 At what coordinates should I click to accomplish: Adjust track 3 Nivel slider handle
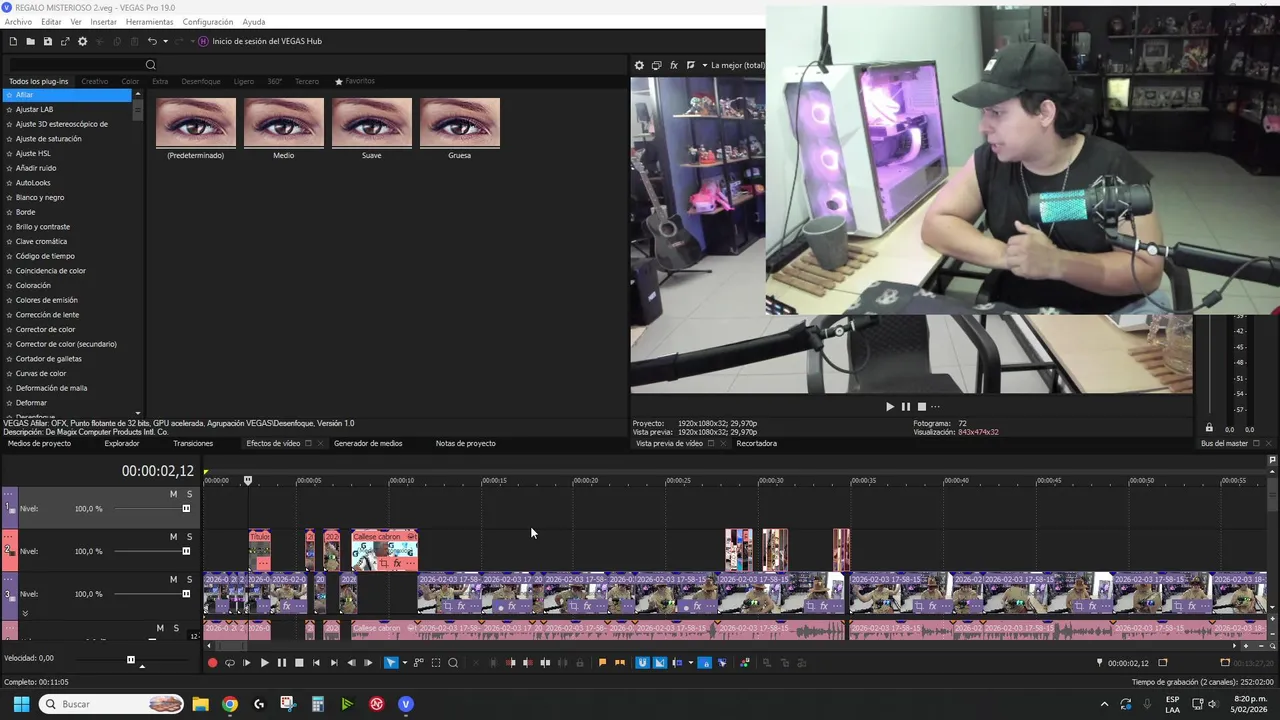pos(186,594)
